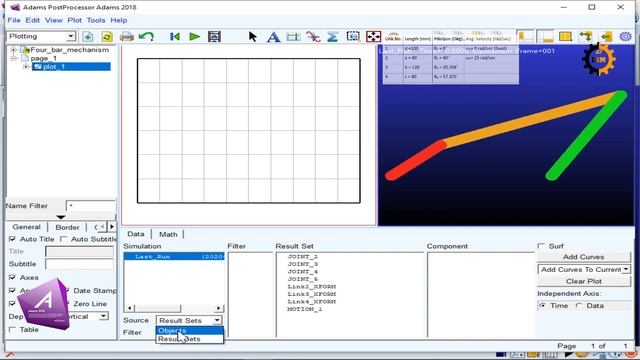This screenshot has height=360, width=640.
Task: Click the right arrow to show more property tabs
Action: point(112,227)
